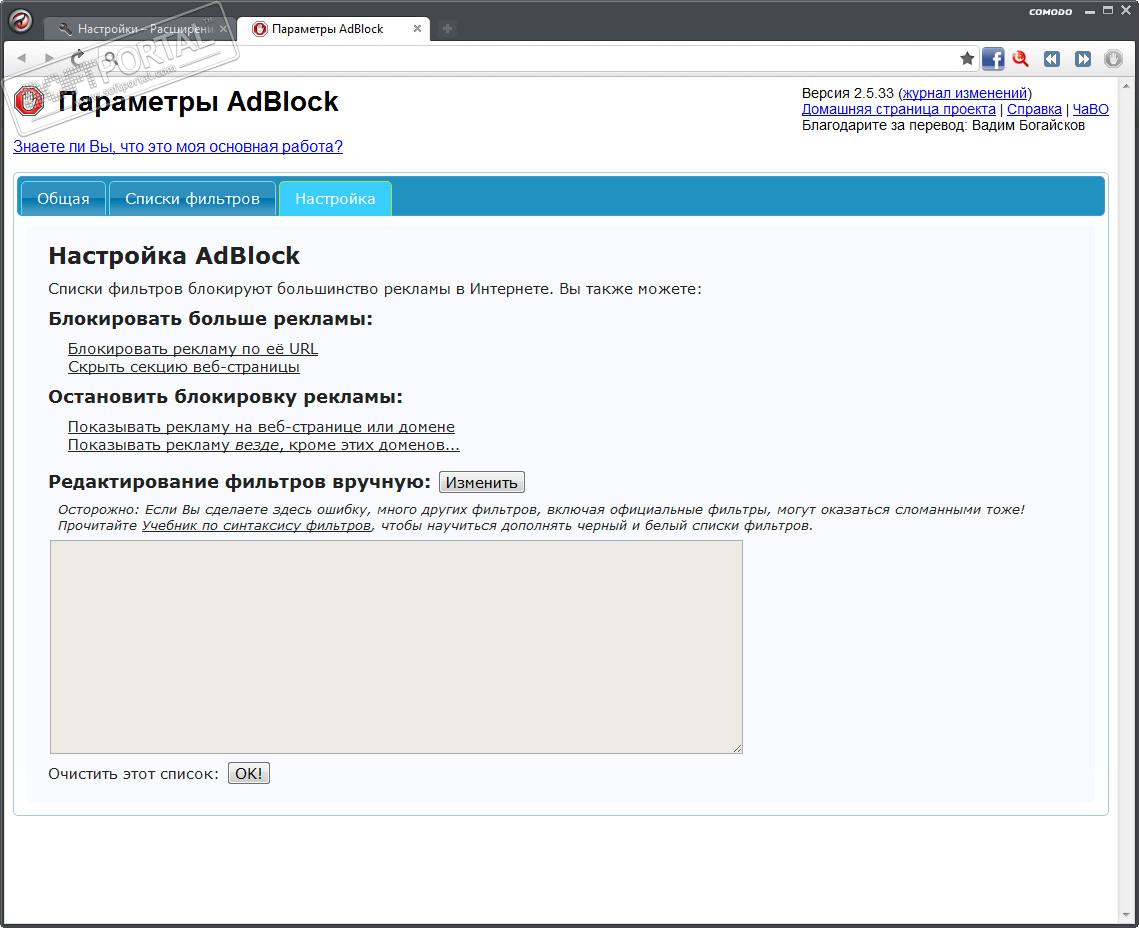
Task: Click the page scrollbar down arrow
Action: [1128, 916]
